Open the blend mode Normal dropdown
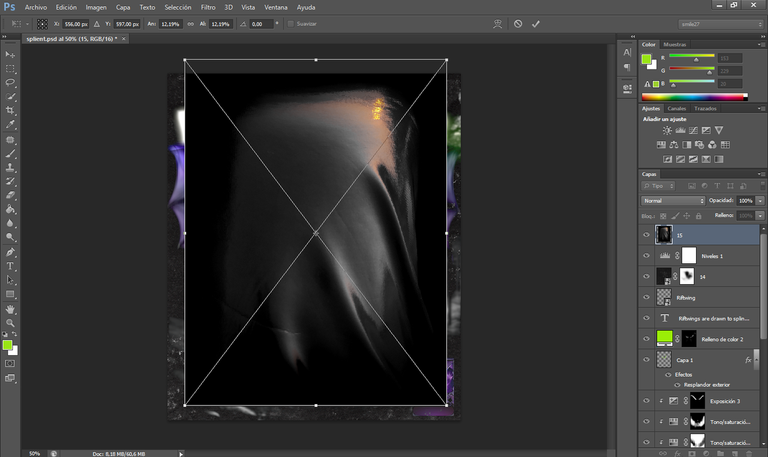Viewport: 768px width, 457px height. click(672, 201)
